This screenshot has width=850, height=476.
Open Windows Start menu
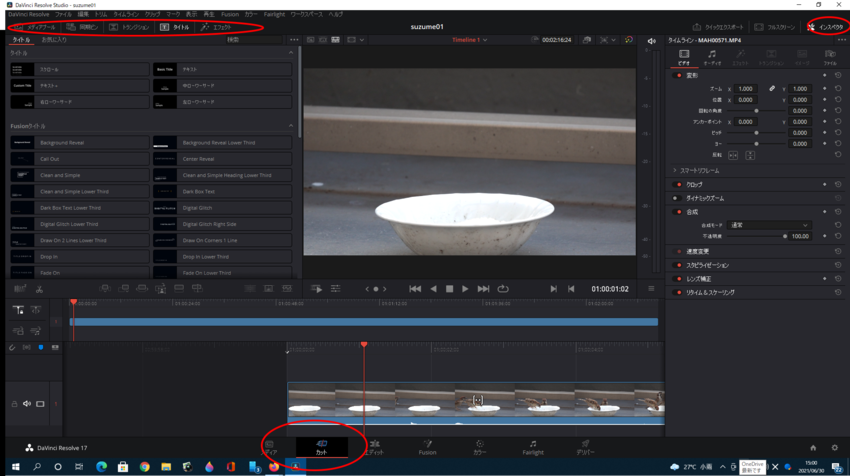(16, 467)
